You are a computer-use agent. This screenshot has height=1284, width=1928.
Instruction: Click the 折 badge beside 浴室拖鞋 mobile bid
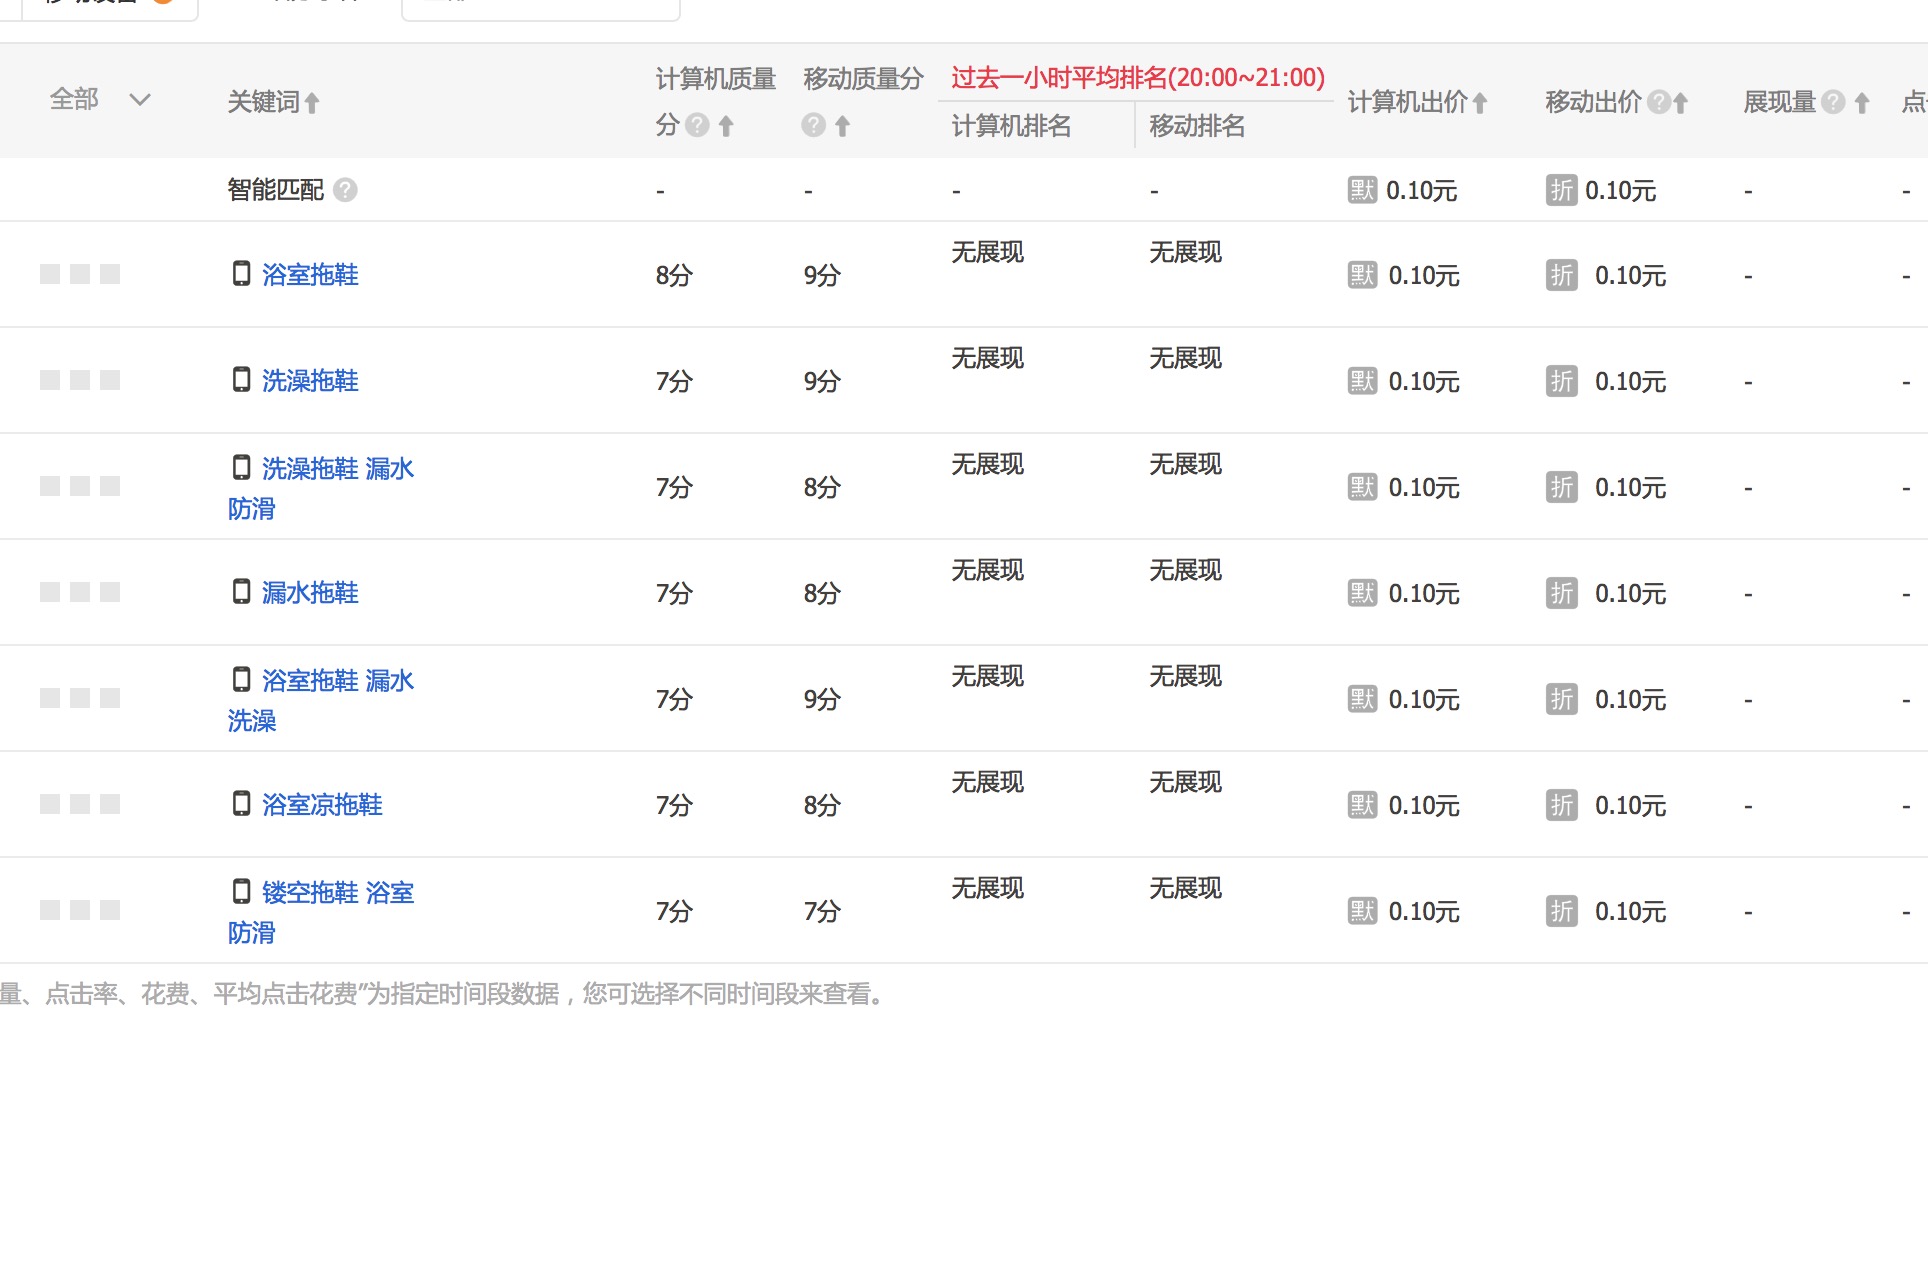point(1561,275)
